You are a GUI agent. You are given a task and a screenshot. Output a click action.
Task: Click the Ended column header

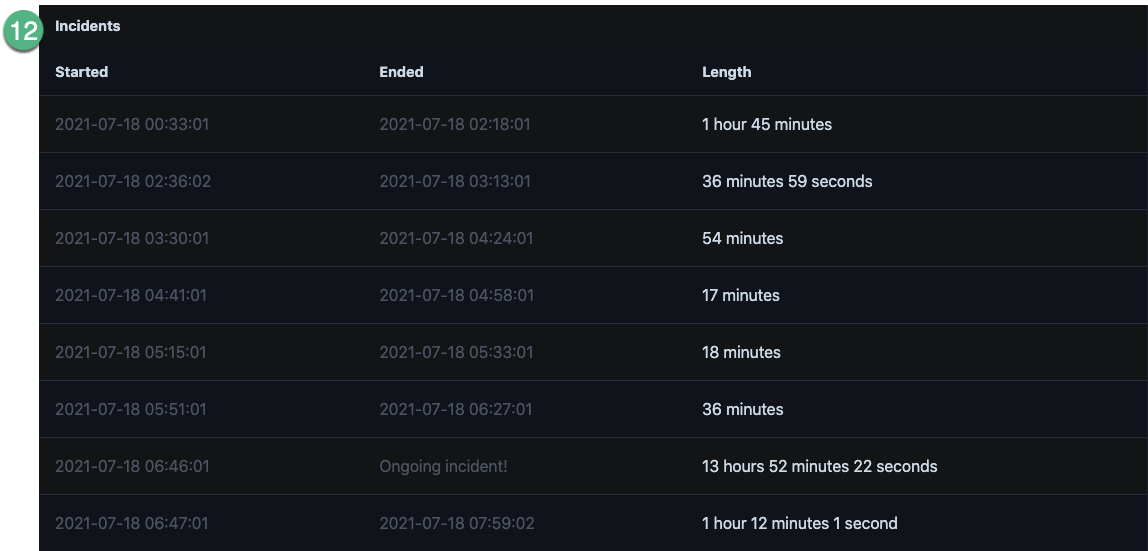(x=401, y=72)
